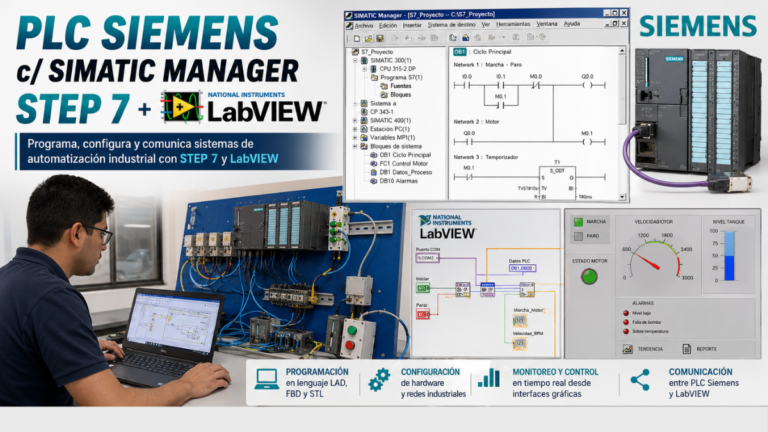
Task: Click the Marcha_Motor numeric indicator
Action: coord(520,320)
